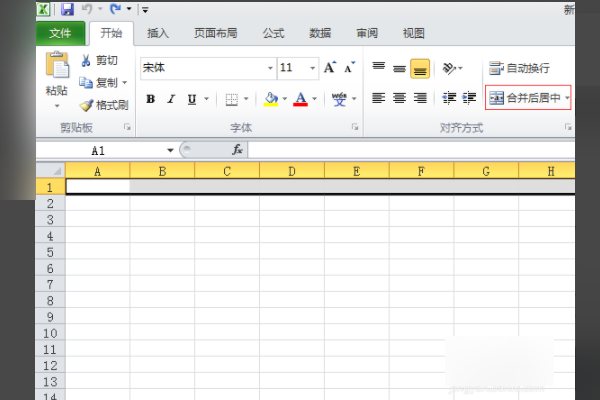Save the workbook with the floppy icon
Screen dimensions: 600x400
pyautogui.click(x=67, y=9)
